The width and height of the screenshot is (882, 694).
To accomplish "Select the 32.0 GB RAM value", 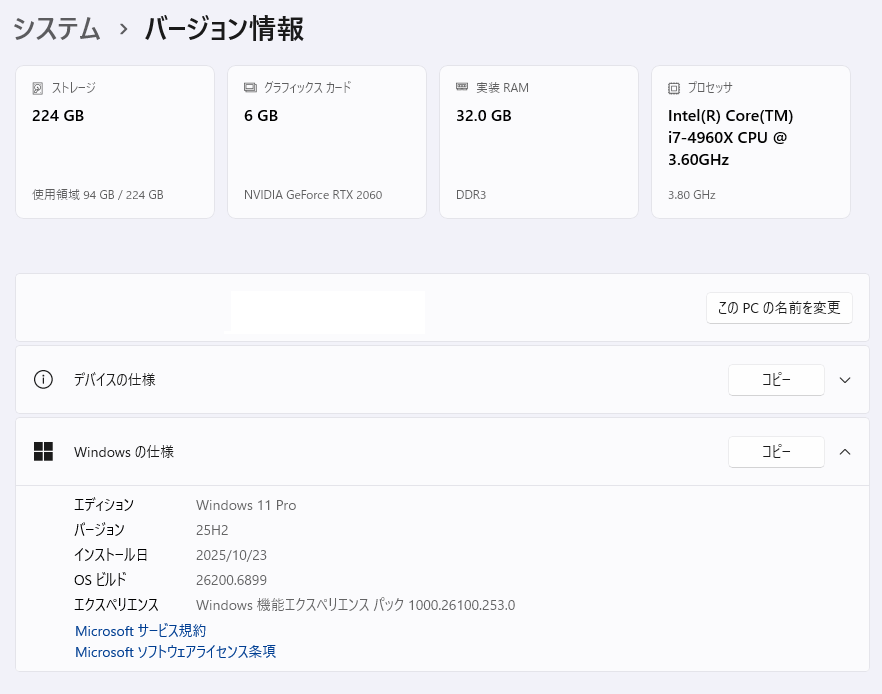I will (483, 116).
